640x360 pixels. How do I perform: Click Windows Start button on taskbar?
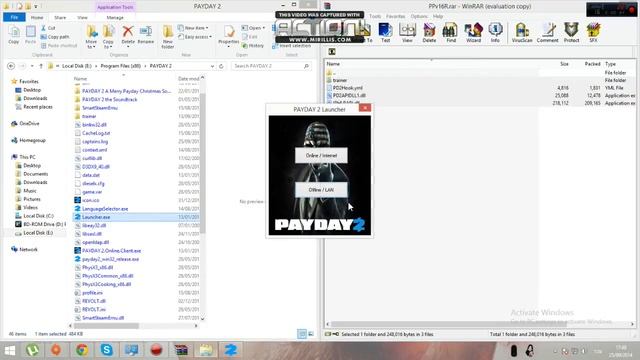[9, 351]
